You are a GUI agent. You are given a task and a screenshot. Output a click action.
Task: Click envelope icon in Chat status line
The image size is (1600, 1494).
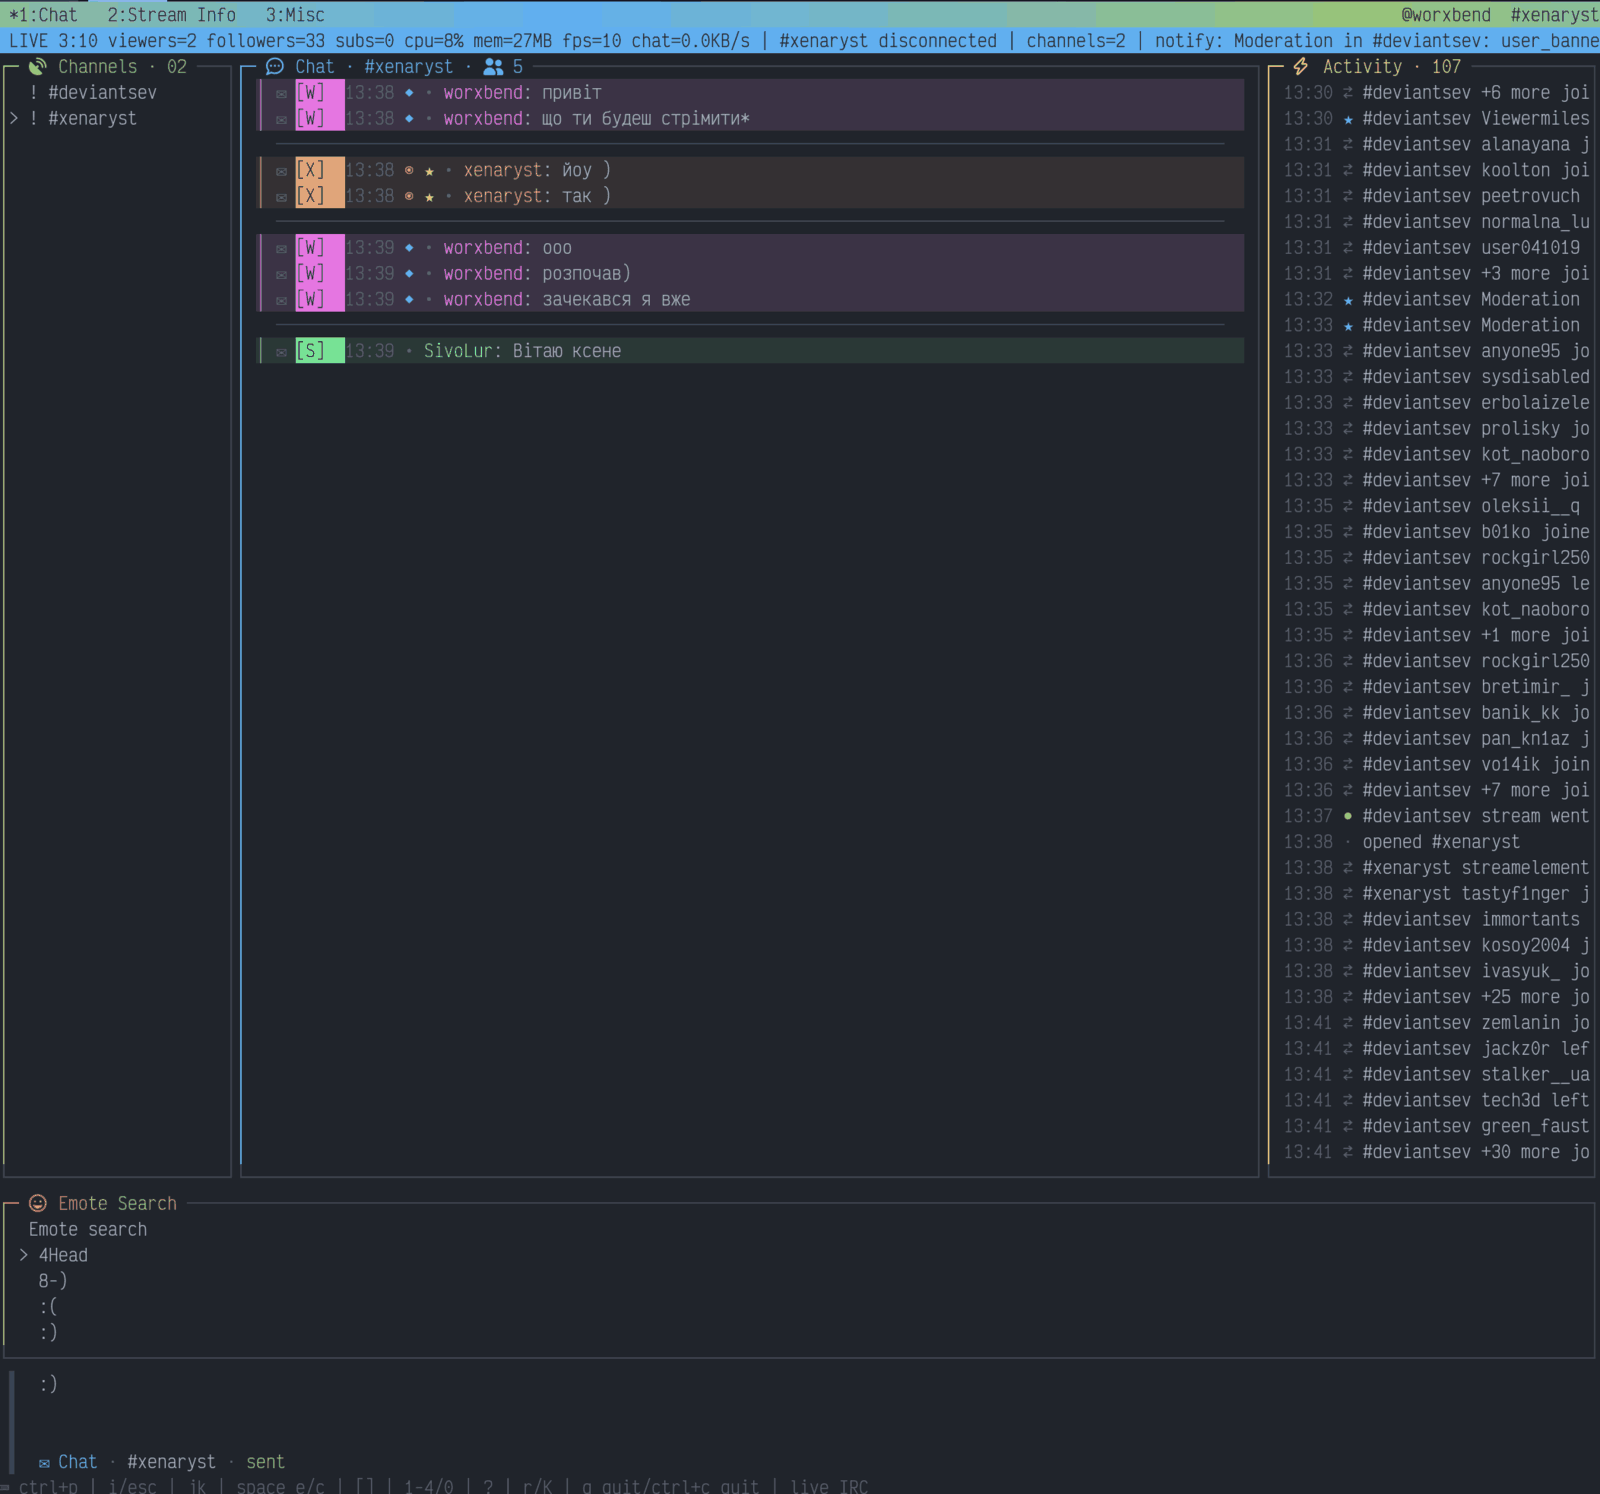pyautogui.click(x=44, y=1463)
